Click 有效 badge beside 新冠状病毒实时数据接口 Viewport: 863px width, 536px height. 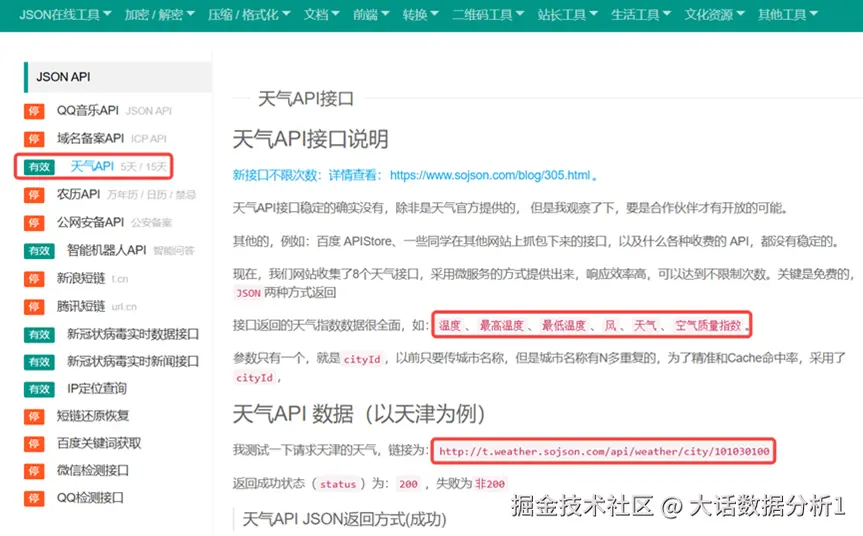coord(39,335)
